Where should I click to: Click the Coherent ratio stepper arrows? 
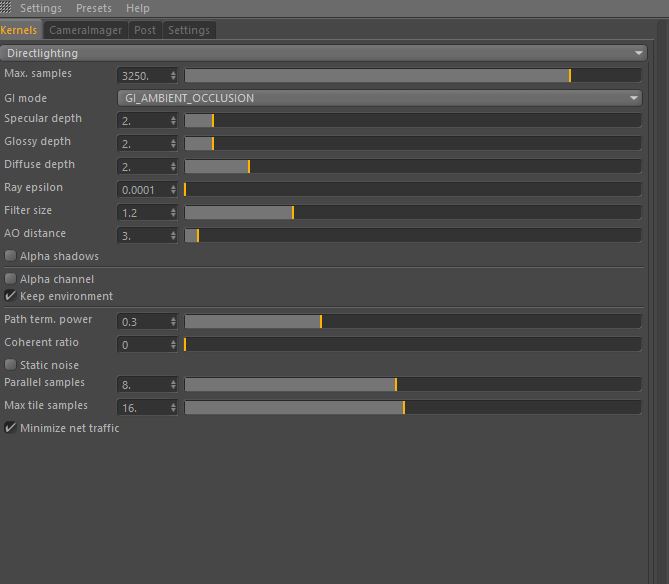[x=173, y=345]
